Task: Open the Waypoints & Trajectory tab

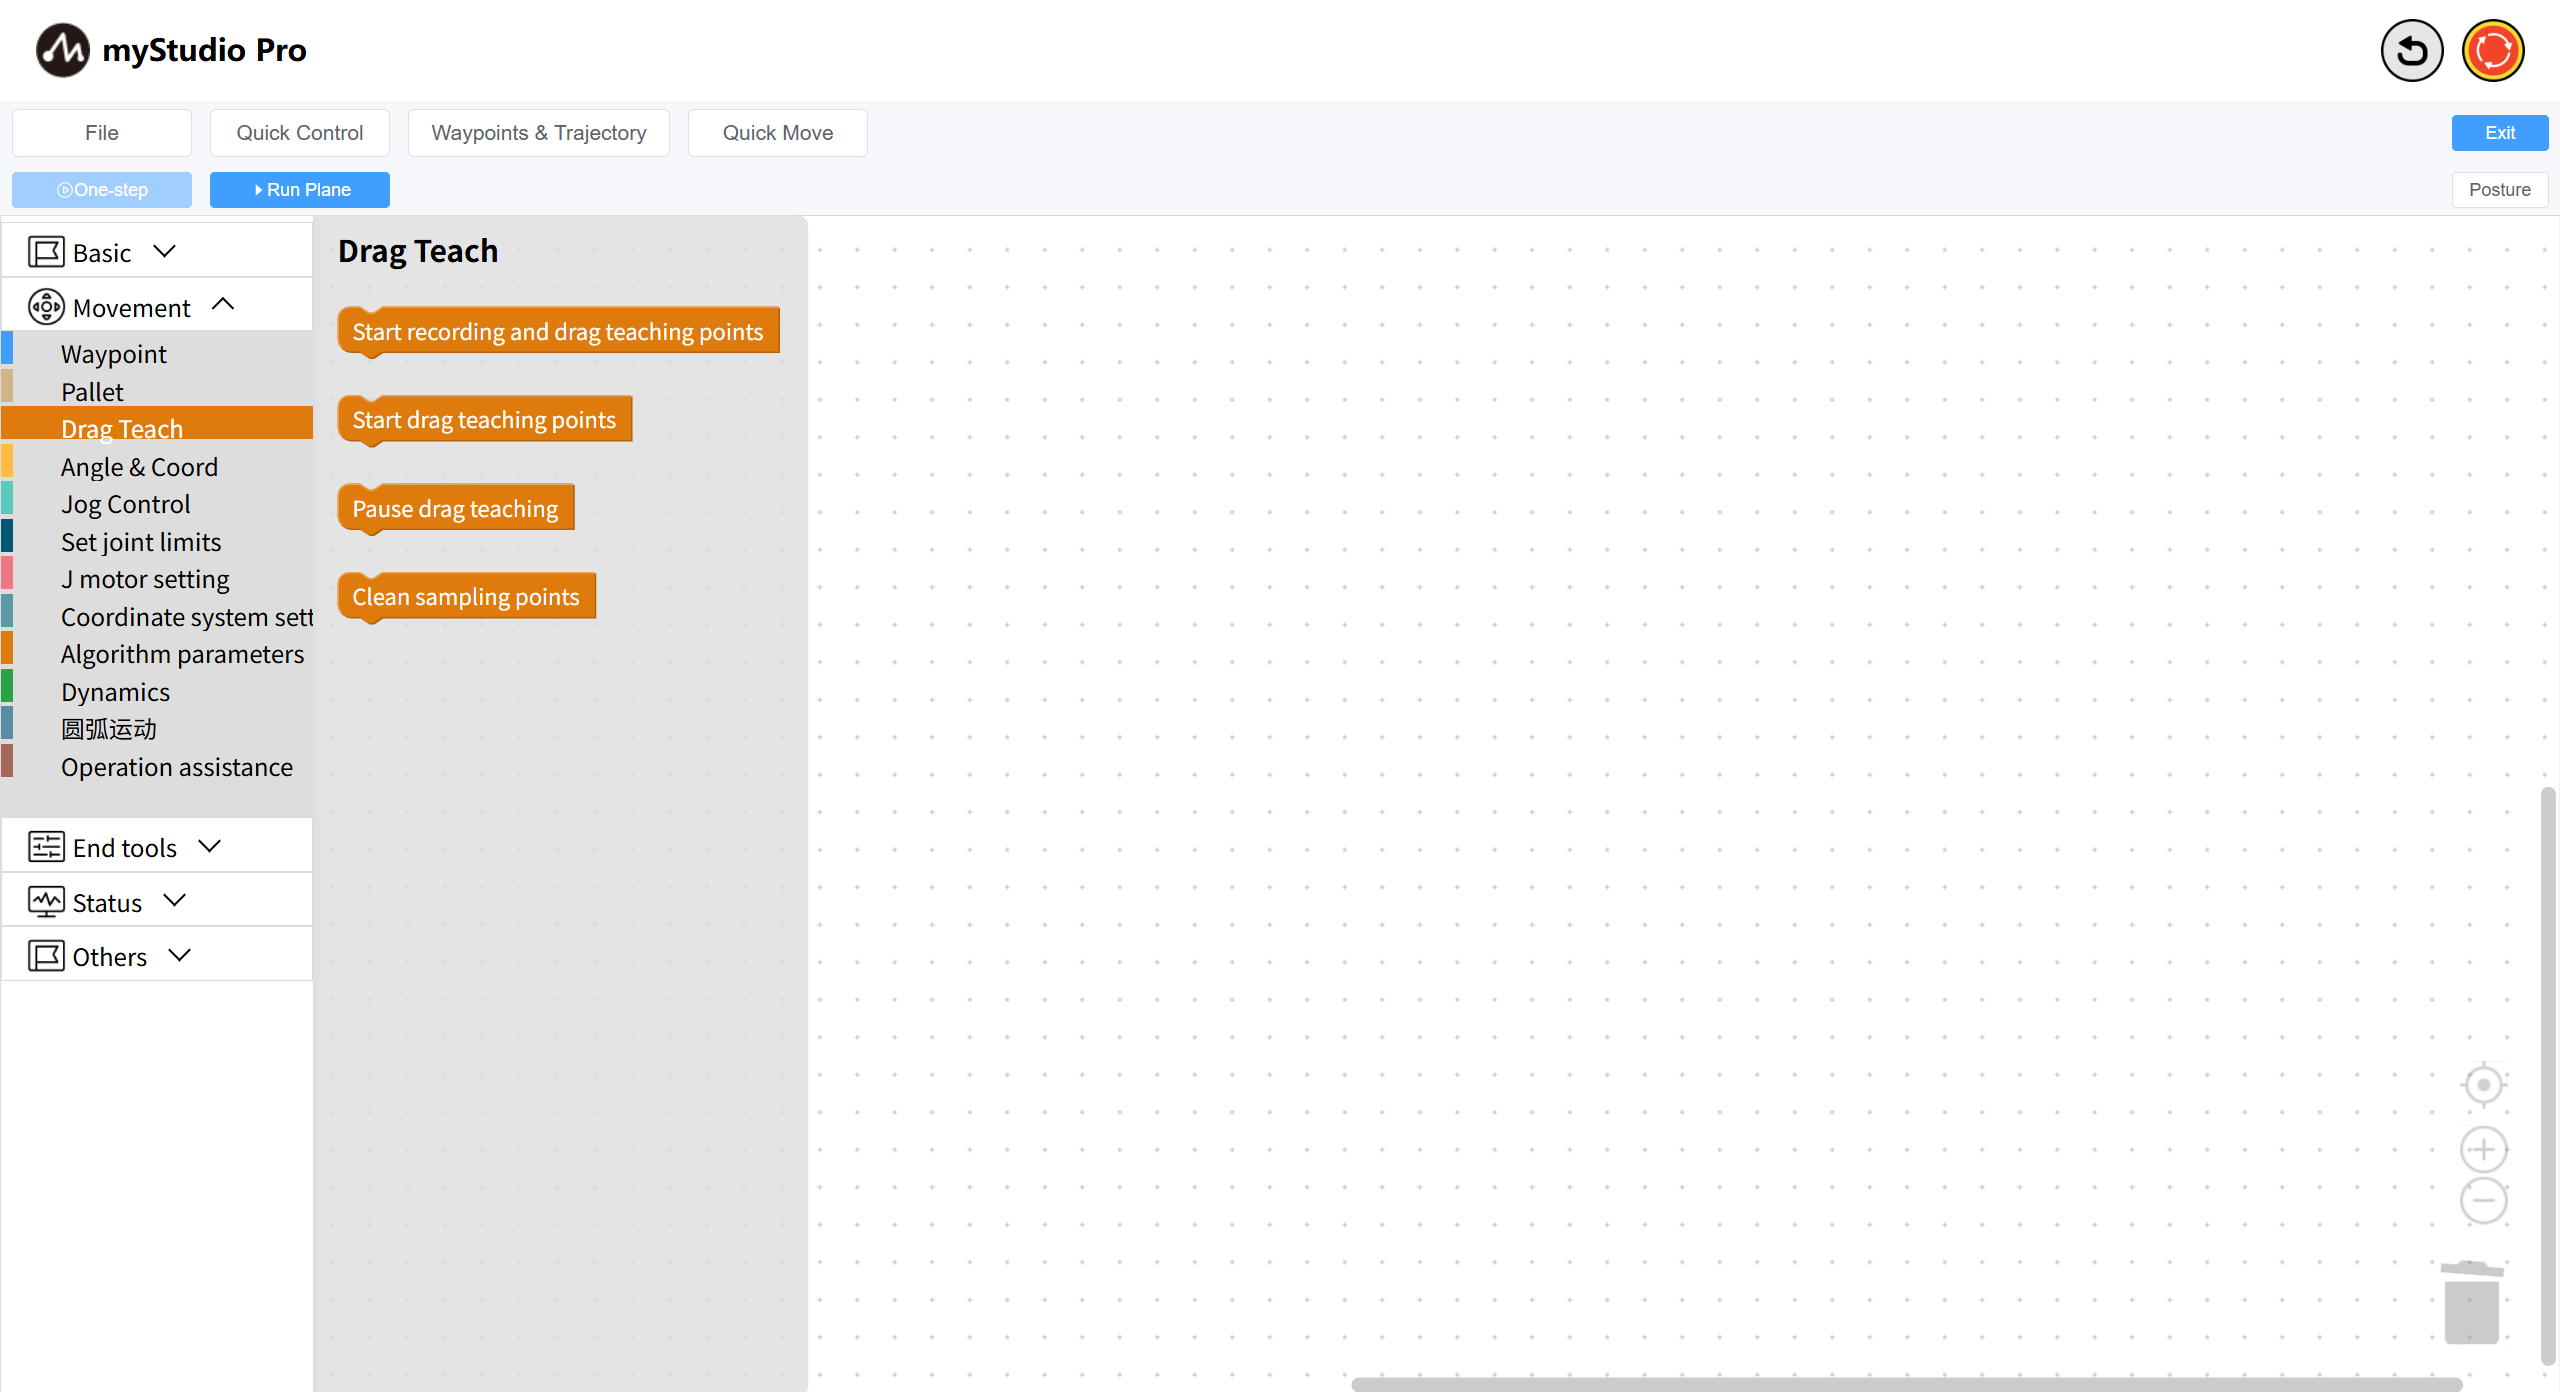Action: pyautogui.click(x=538, y=133)
